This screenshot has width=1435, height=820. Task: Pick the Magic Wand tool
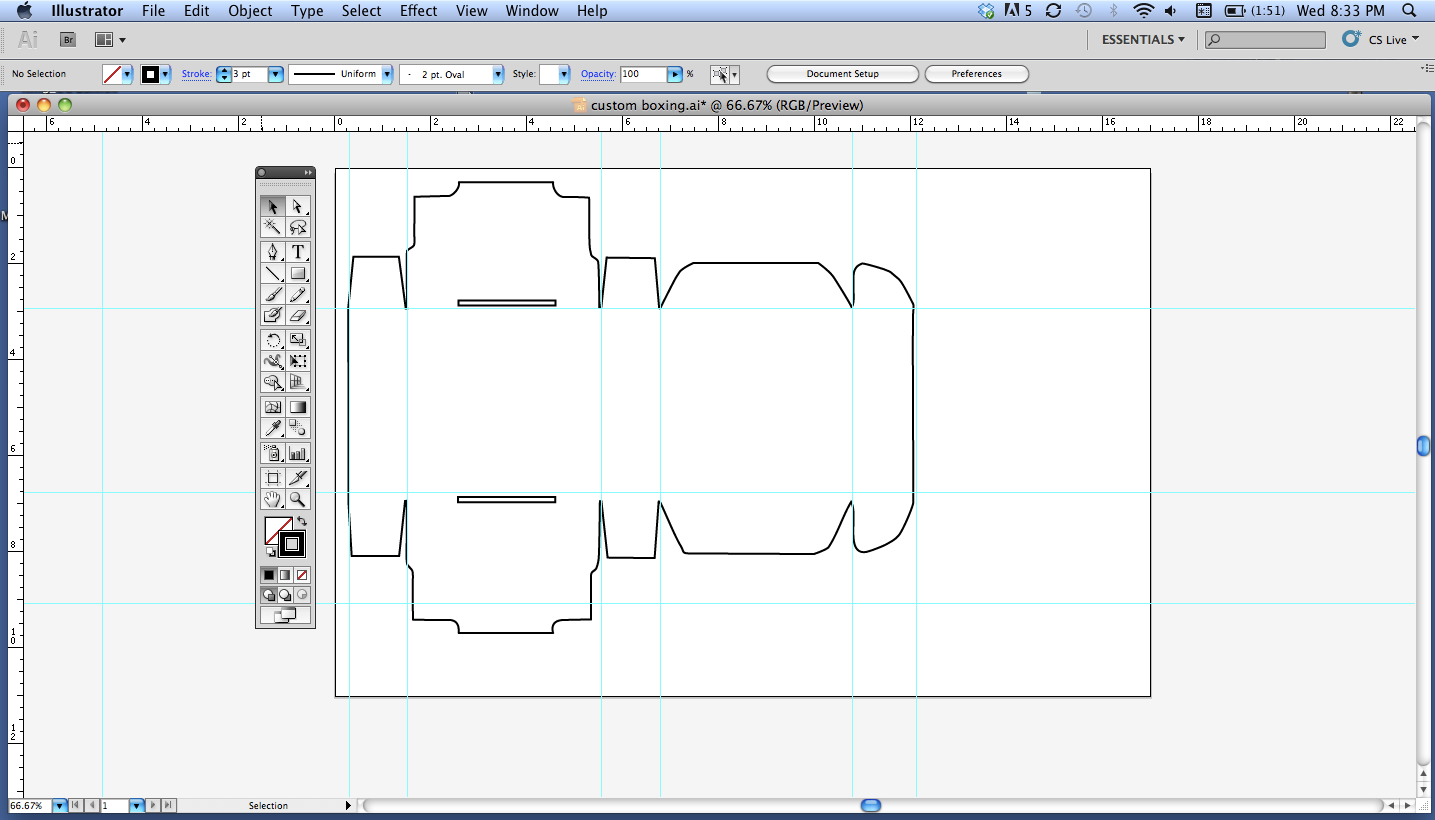point(272,228)
